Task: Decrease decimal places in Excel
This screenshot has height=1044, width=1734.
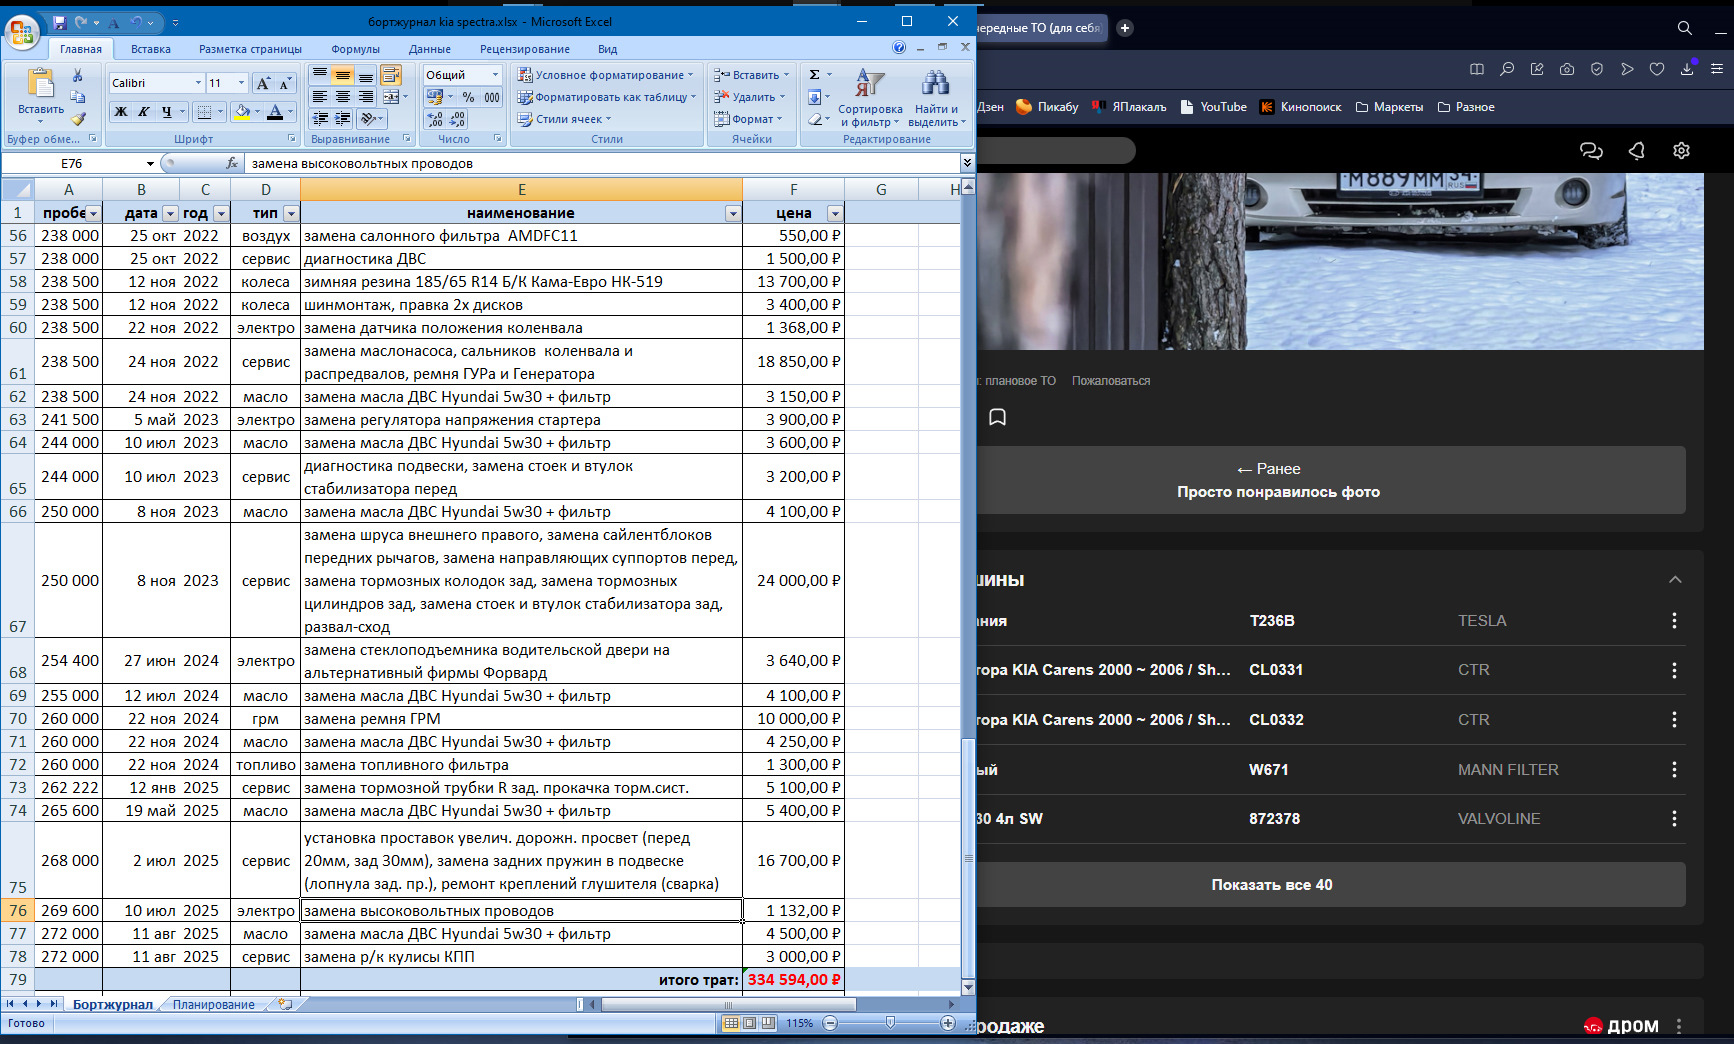Action: coord(458,119)
